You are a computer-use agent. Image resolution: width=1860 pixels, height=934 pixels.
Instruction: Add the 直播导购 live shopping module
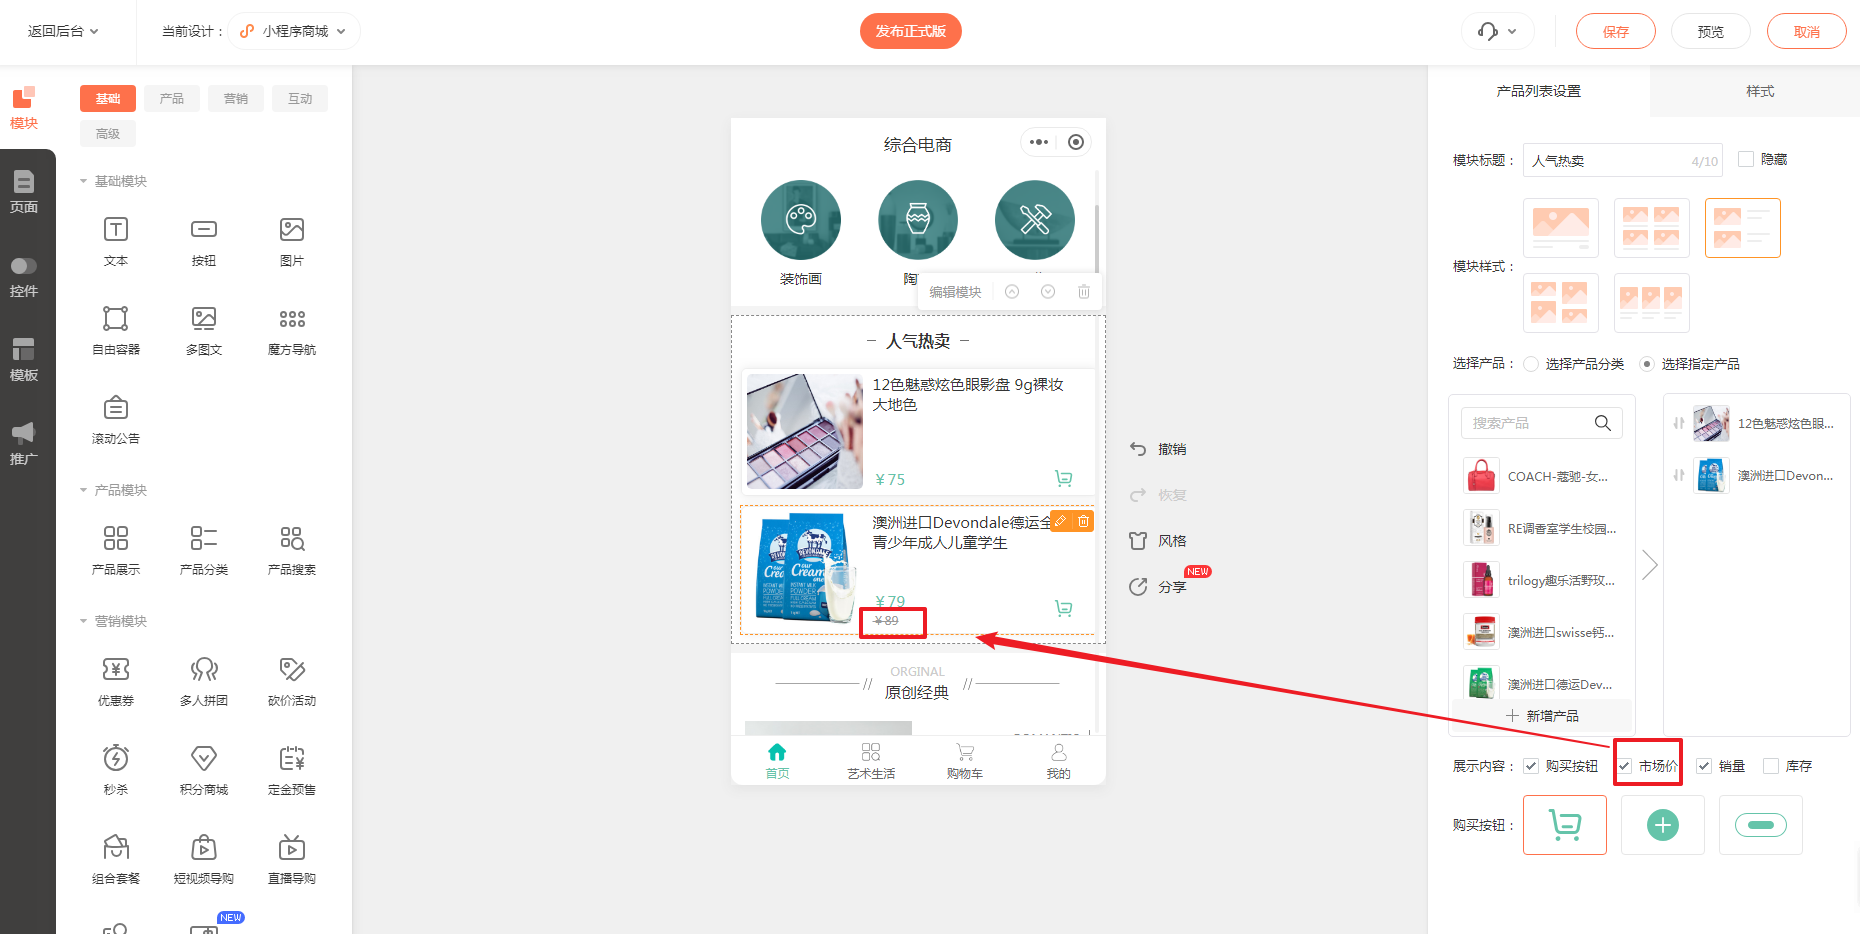click(292, 859)
